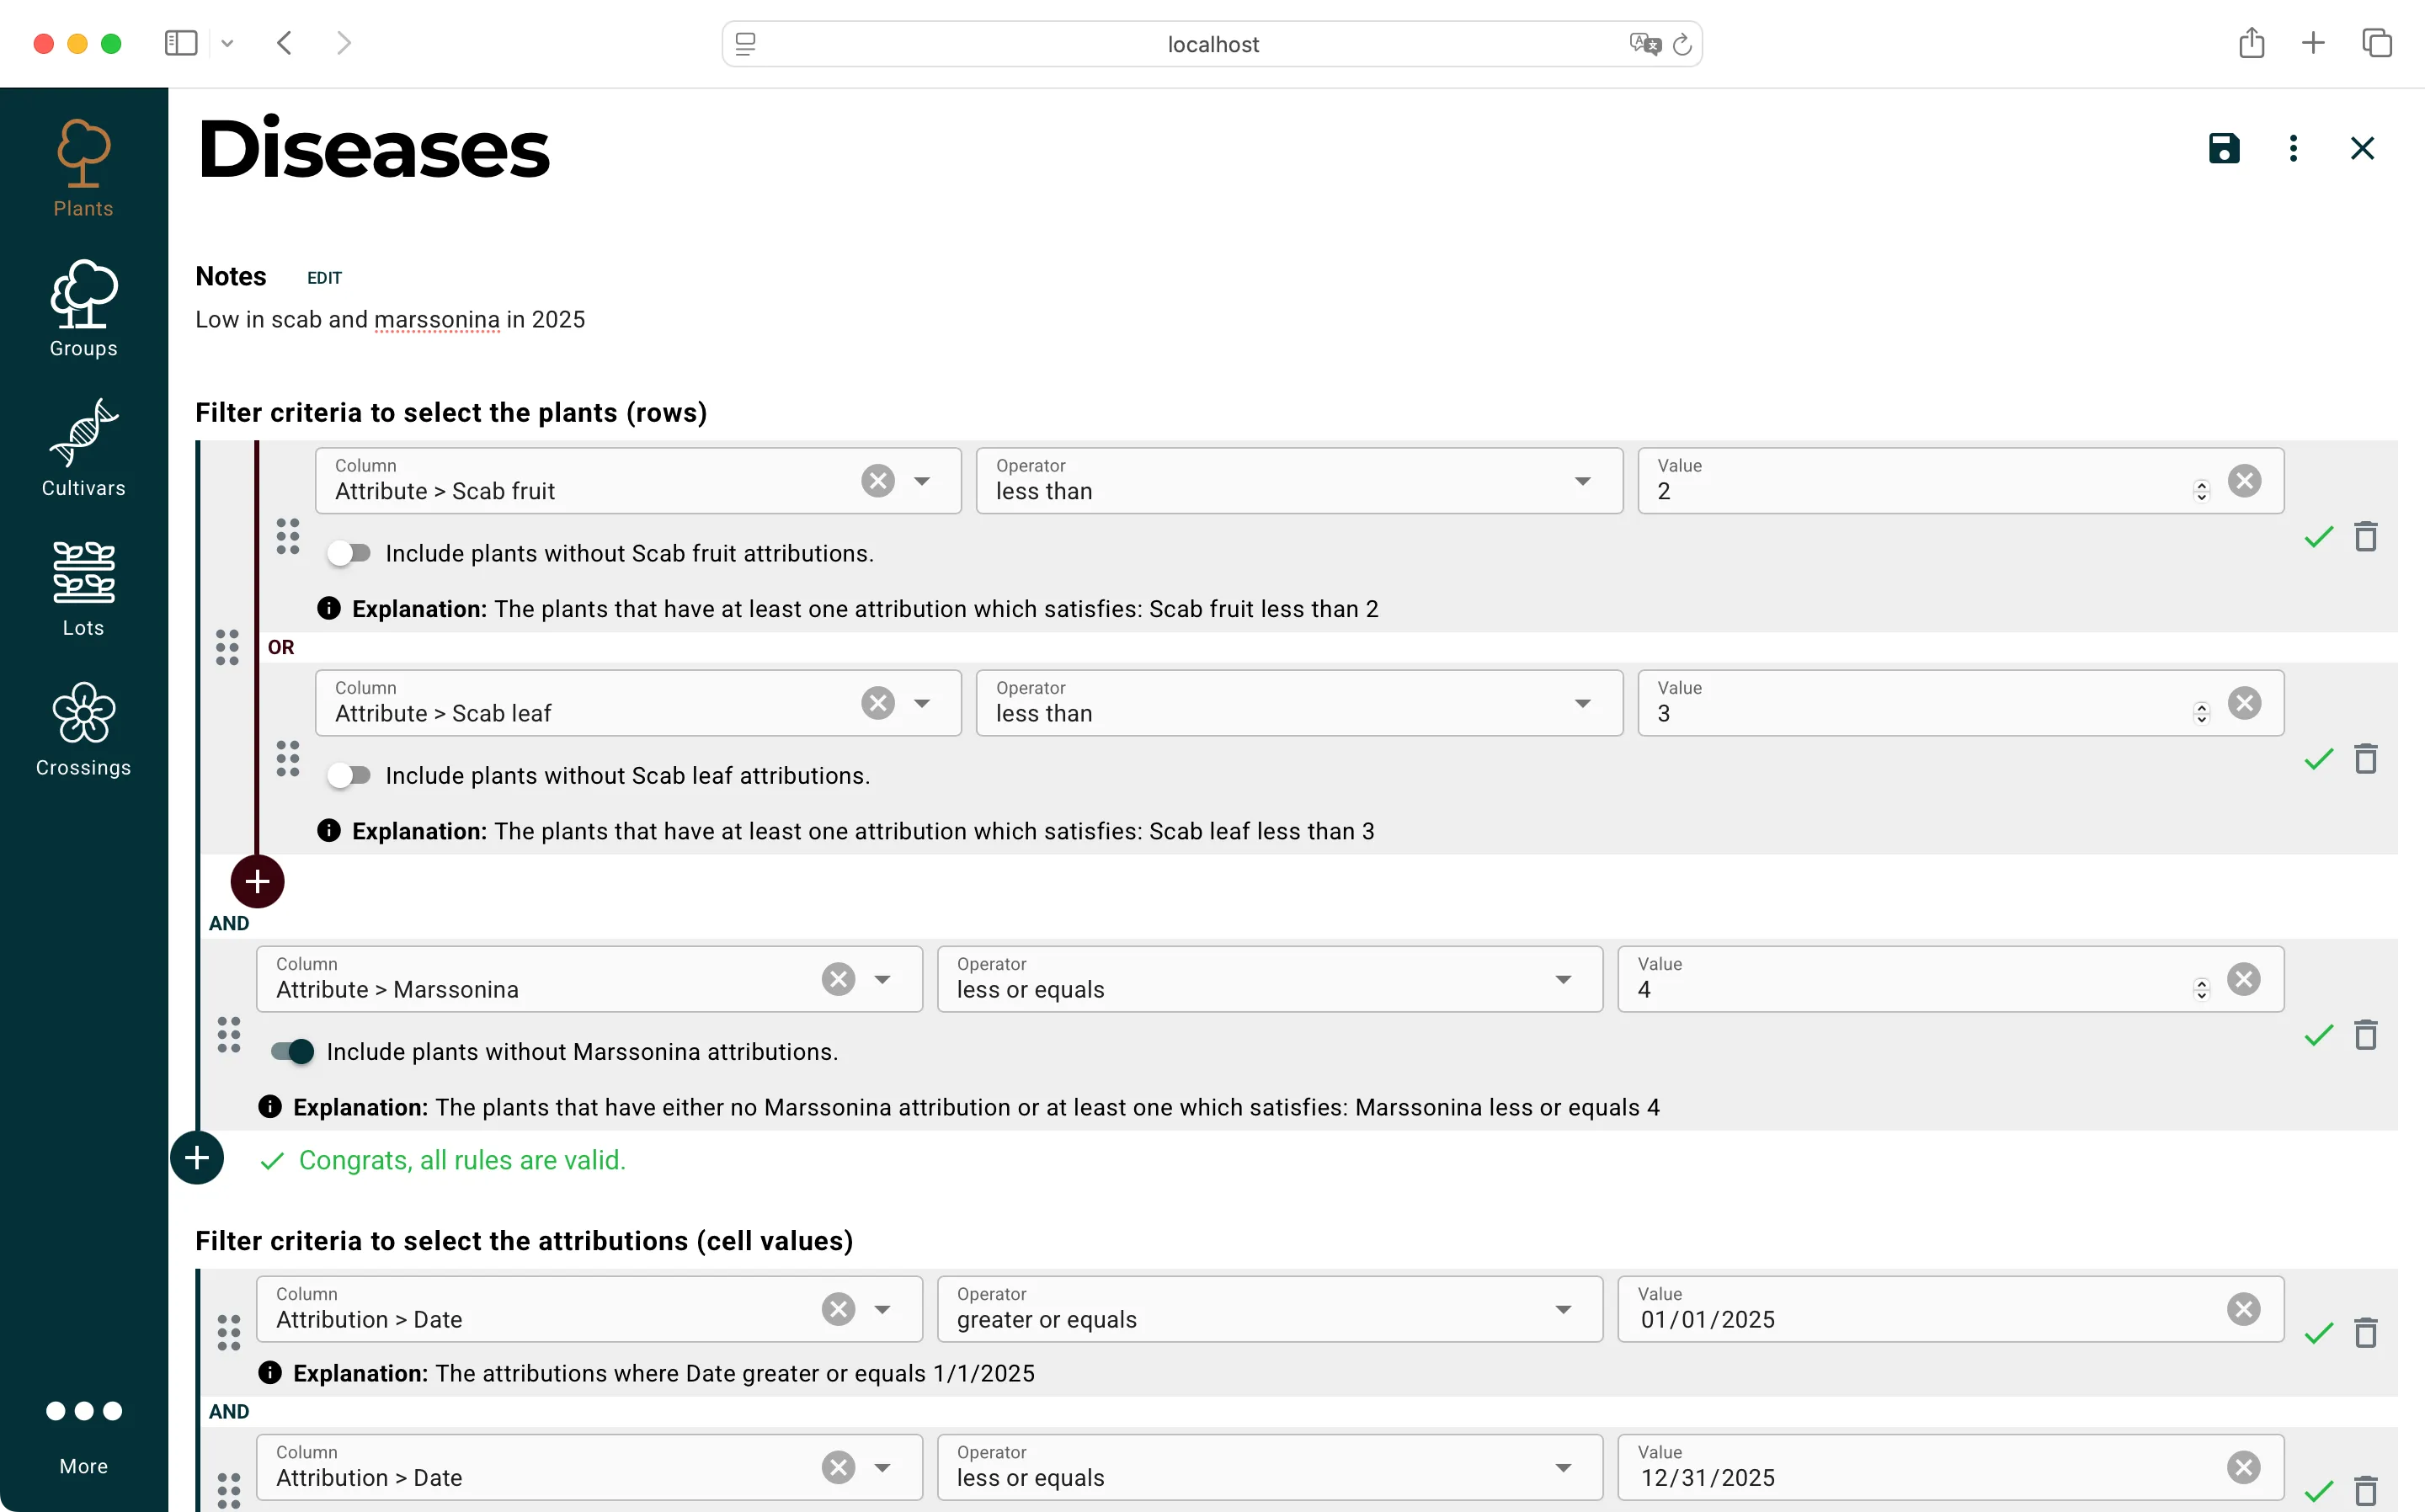This screenshot has width=2425, height=1512.
Task: Follow the marssonina link in notes
Action: 437,319
